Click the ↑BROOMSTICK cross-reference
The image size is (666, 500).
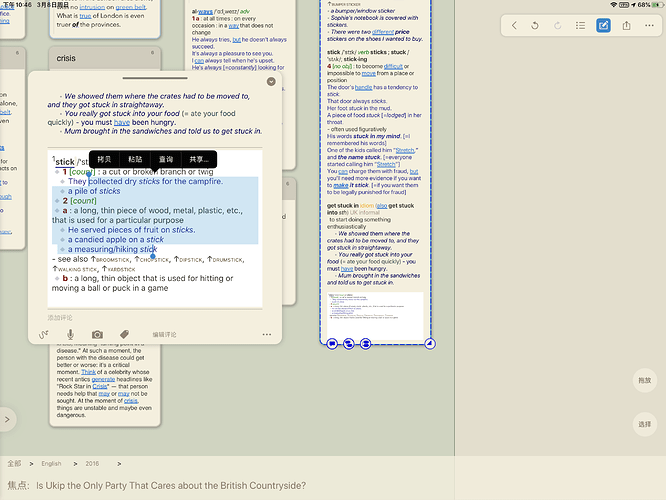110,259
